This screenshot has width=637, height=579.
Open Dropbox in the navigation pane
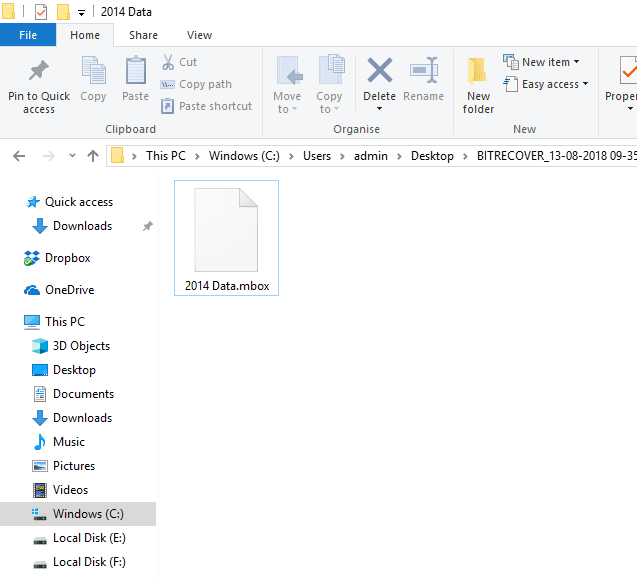(67, 258)
